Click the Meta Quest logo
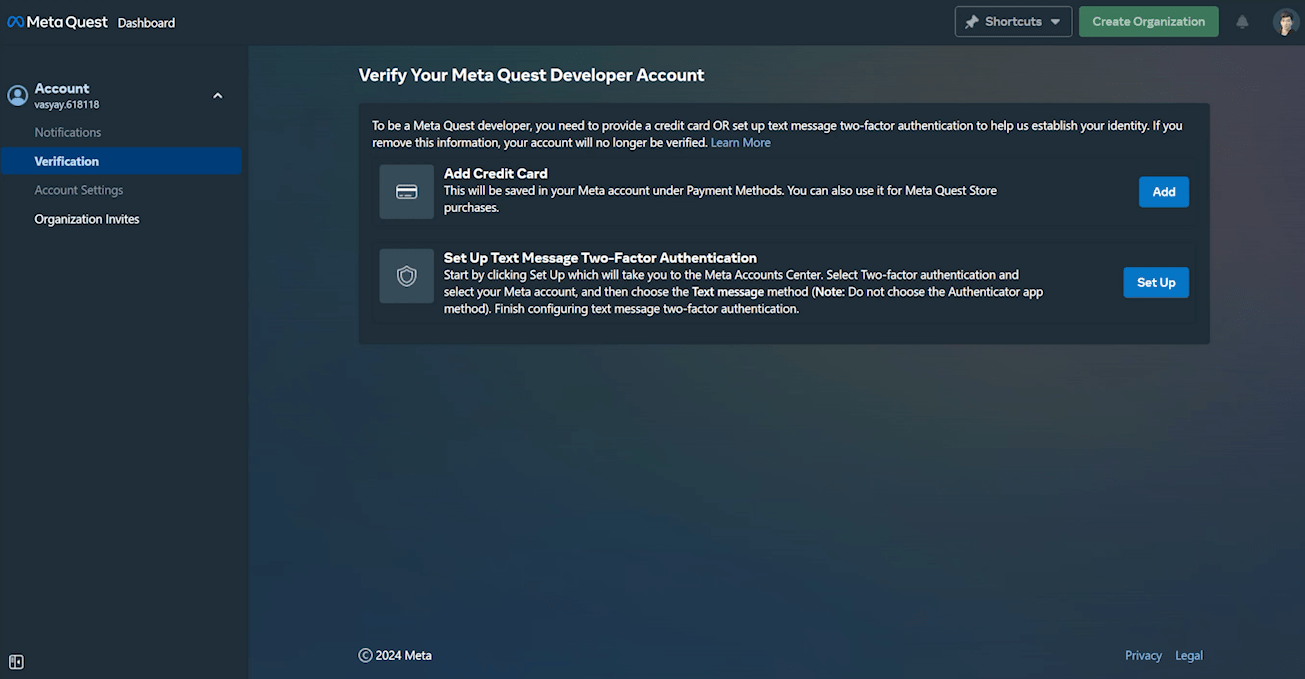The width and height of the screenshot is (1305, 679). (57, 22)
